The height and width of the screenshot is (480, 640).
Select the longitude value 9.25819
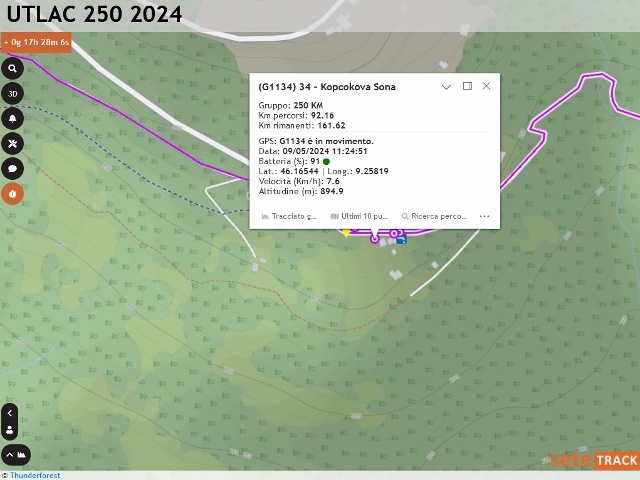coord(372,171)
